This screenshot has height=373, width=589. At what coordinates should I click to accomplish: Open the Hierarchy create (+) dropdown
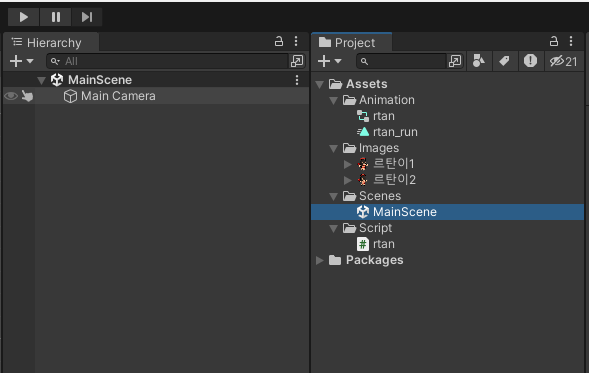21,61
